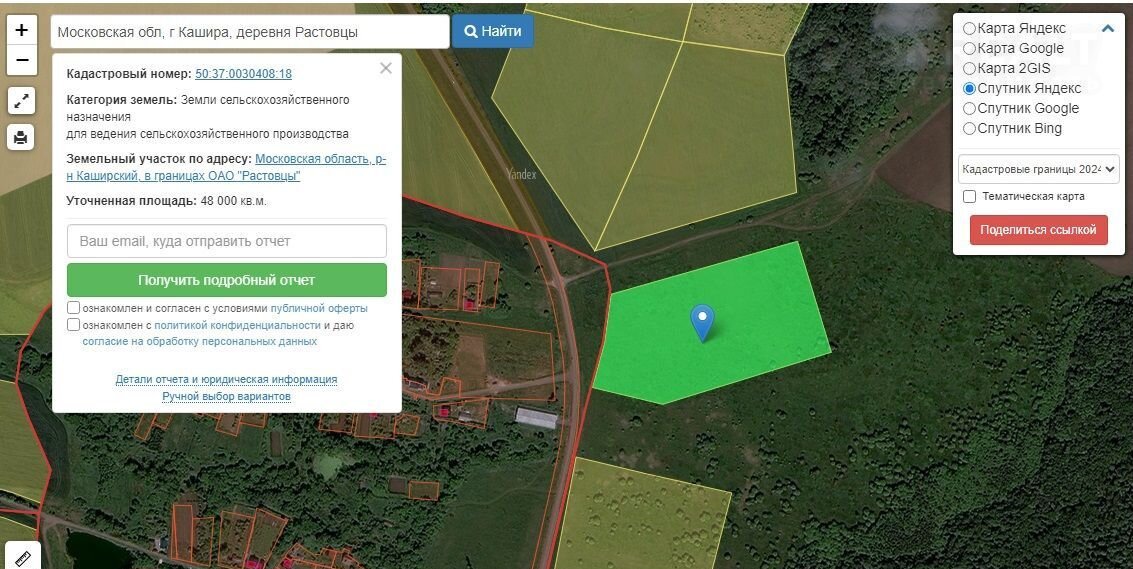Switch to Спутник Google layer
Image resolution: width=1133 pixels, height=569 pixels.
coord(969,108)
